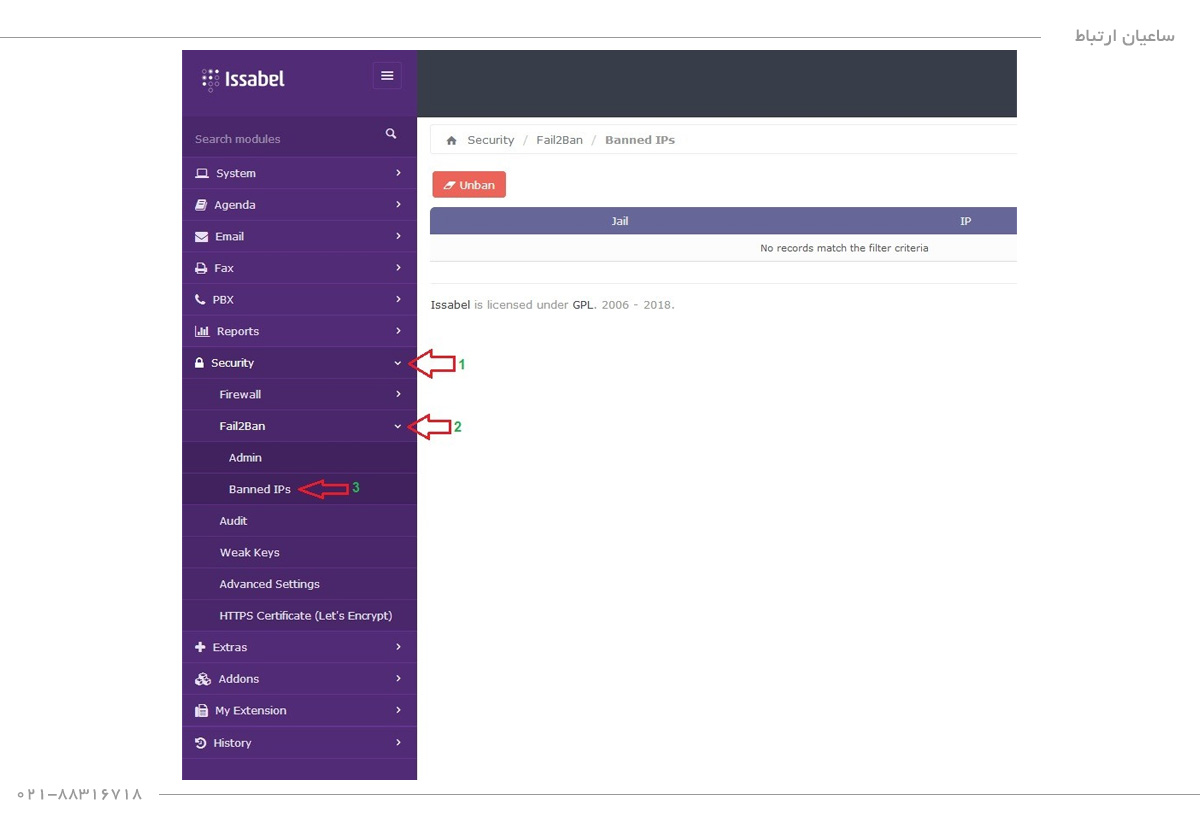Image resolution: width=1200 pixels, height=820 pixels.
Task: Focus the Search modules input field
Action: (280, 139)
